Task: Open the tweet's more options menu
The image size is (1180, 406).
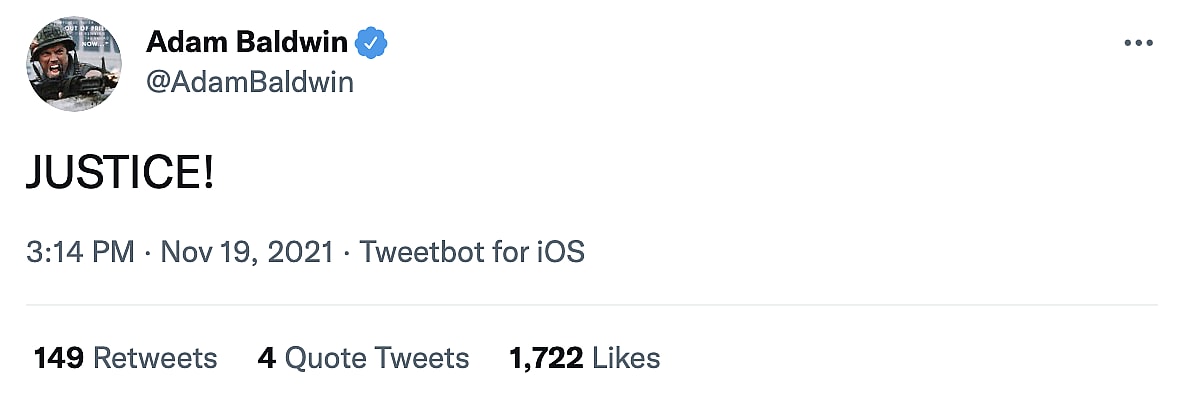Action: [x=1139, y=43]
